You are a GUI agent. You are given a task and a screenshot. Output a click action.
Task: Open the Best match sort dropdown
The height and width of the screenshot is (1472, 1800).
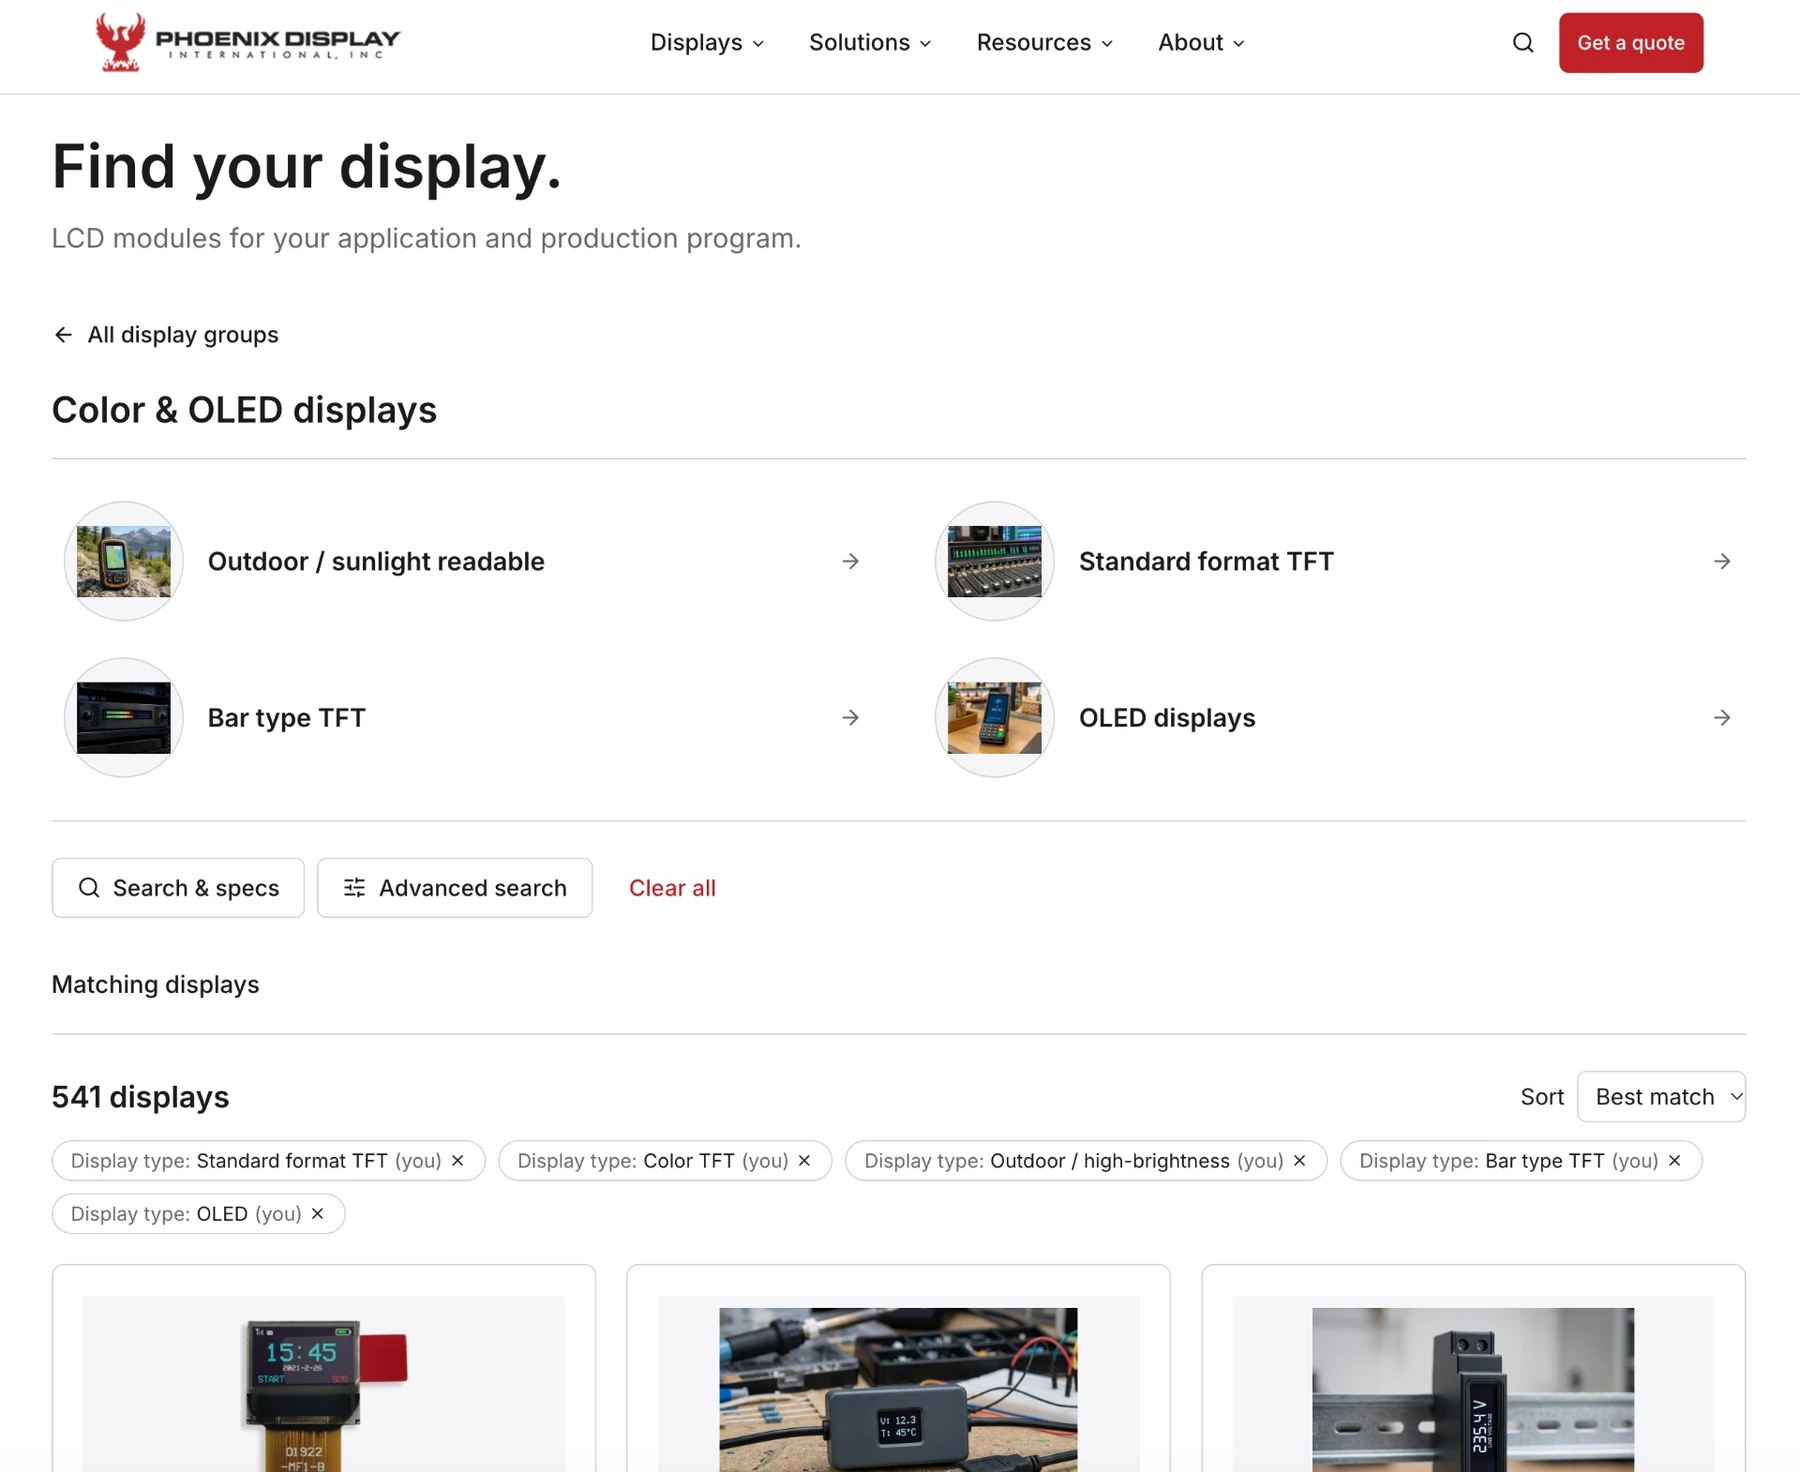point(1661,1097)
